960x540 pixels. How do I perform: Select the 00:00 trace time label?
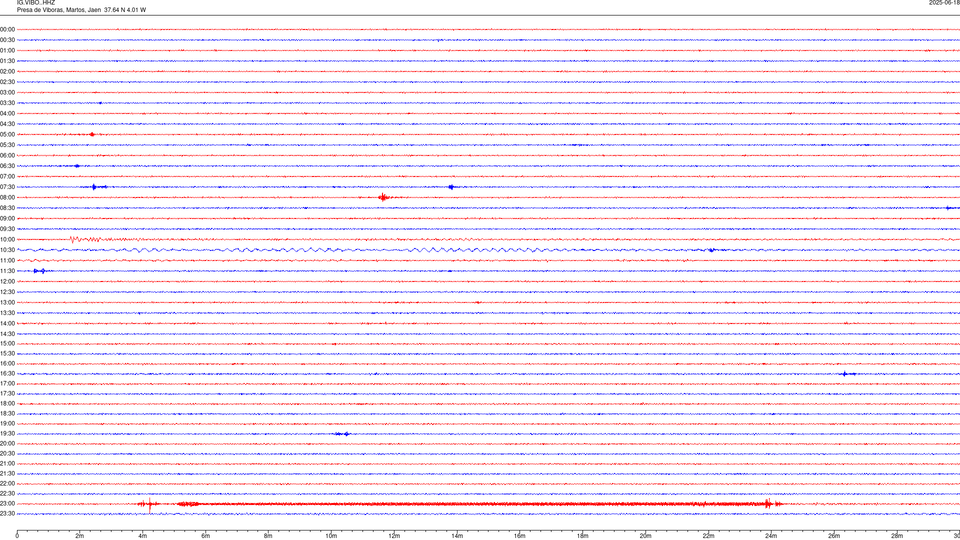pos(7,29)
